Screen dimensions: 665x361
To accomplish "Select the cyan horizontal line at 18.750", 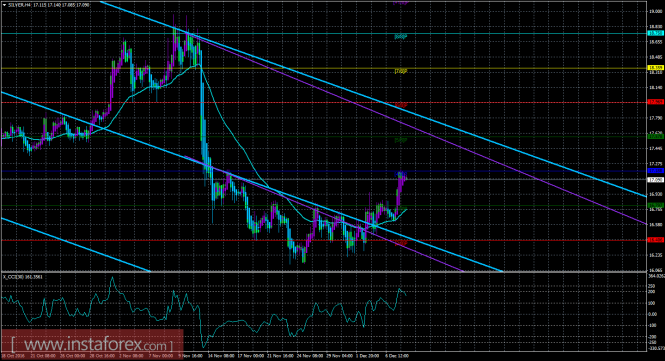I will pyautogui.click(x=322, y=33).
